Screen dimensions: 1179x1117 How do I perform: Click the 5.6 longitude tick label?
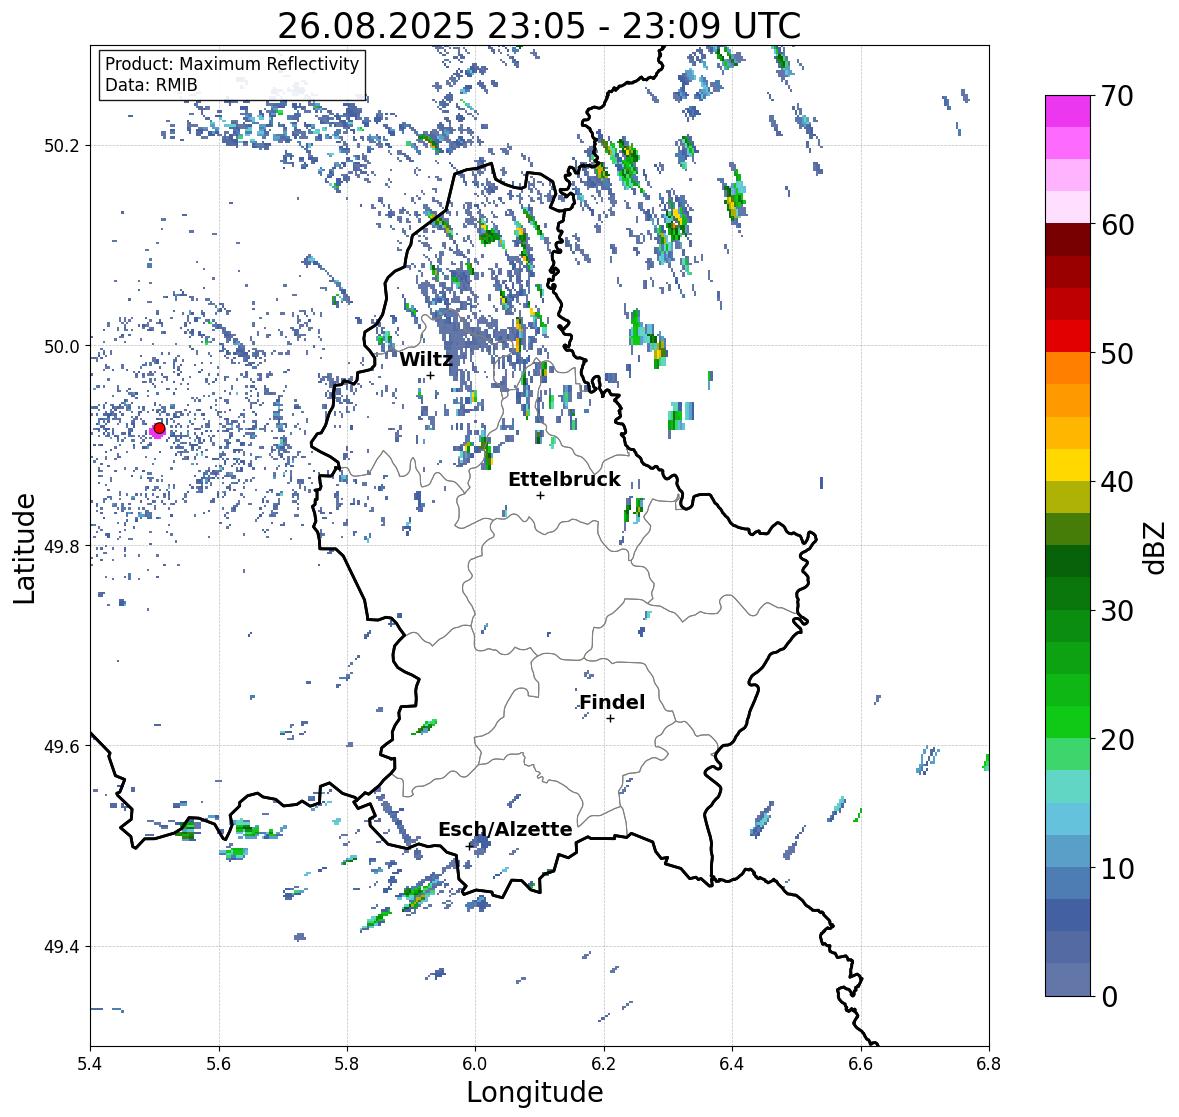(219, 1063)
